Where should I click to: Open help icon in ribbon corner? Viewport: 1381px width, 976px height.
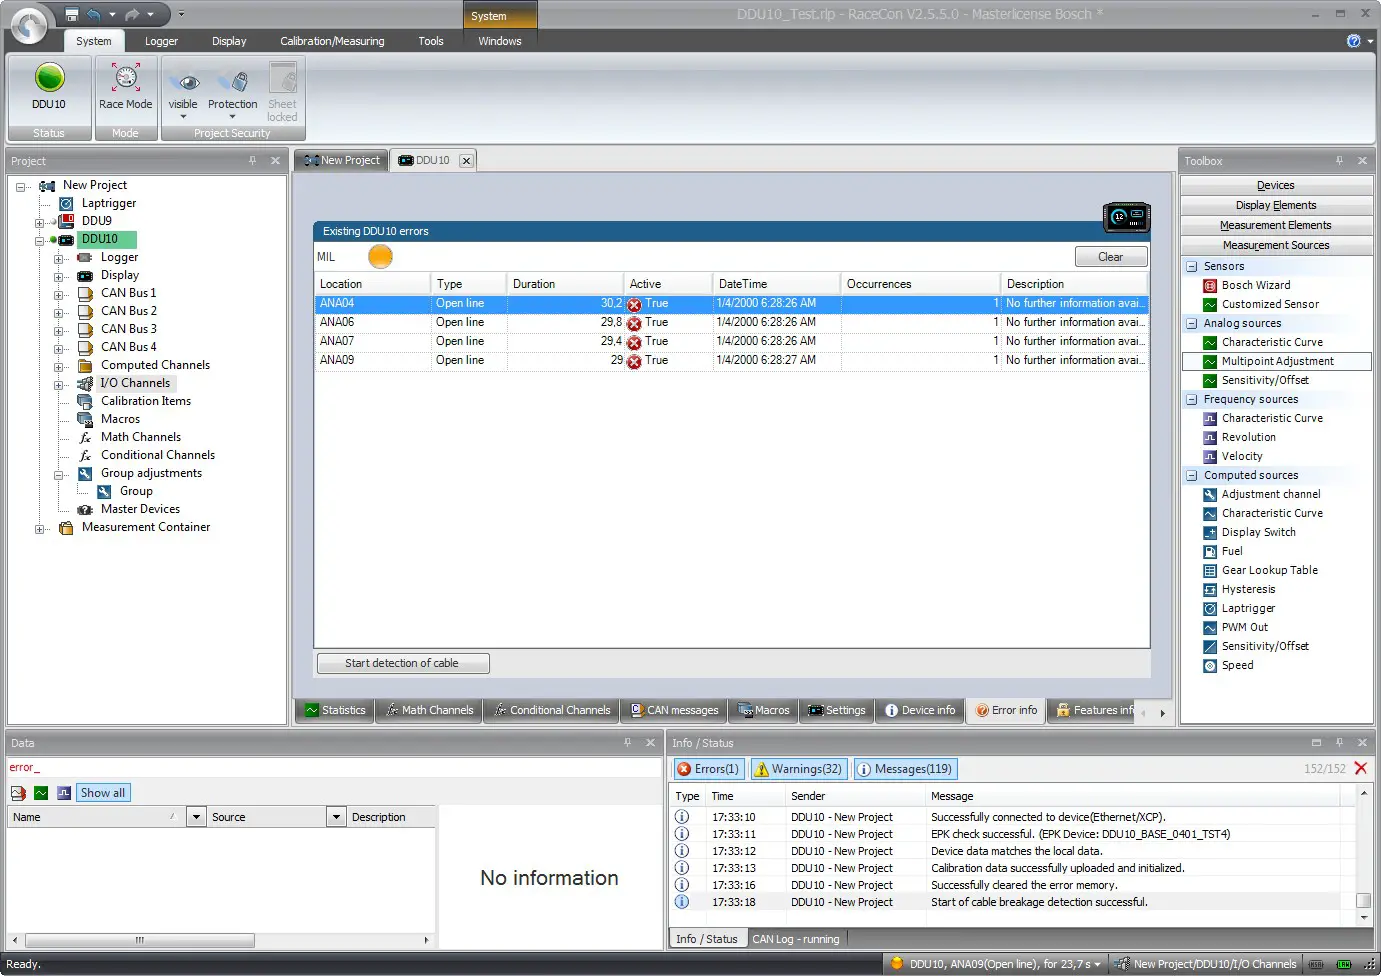[x=1354, y=41]
